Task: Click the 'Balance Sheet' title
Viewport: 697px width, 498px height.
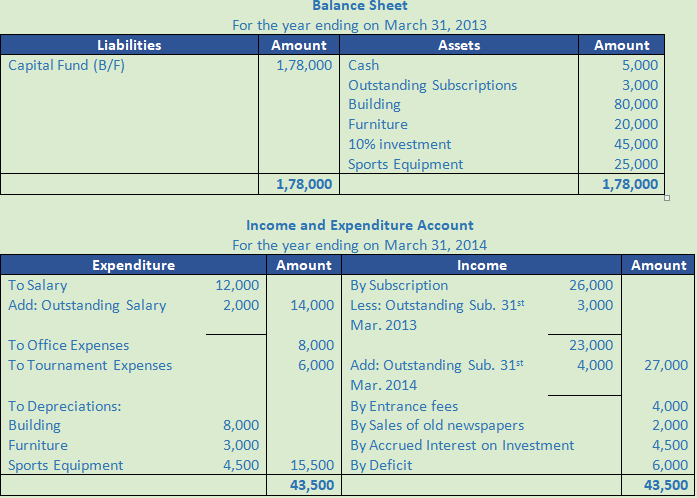Action: (360, 6)
